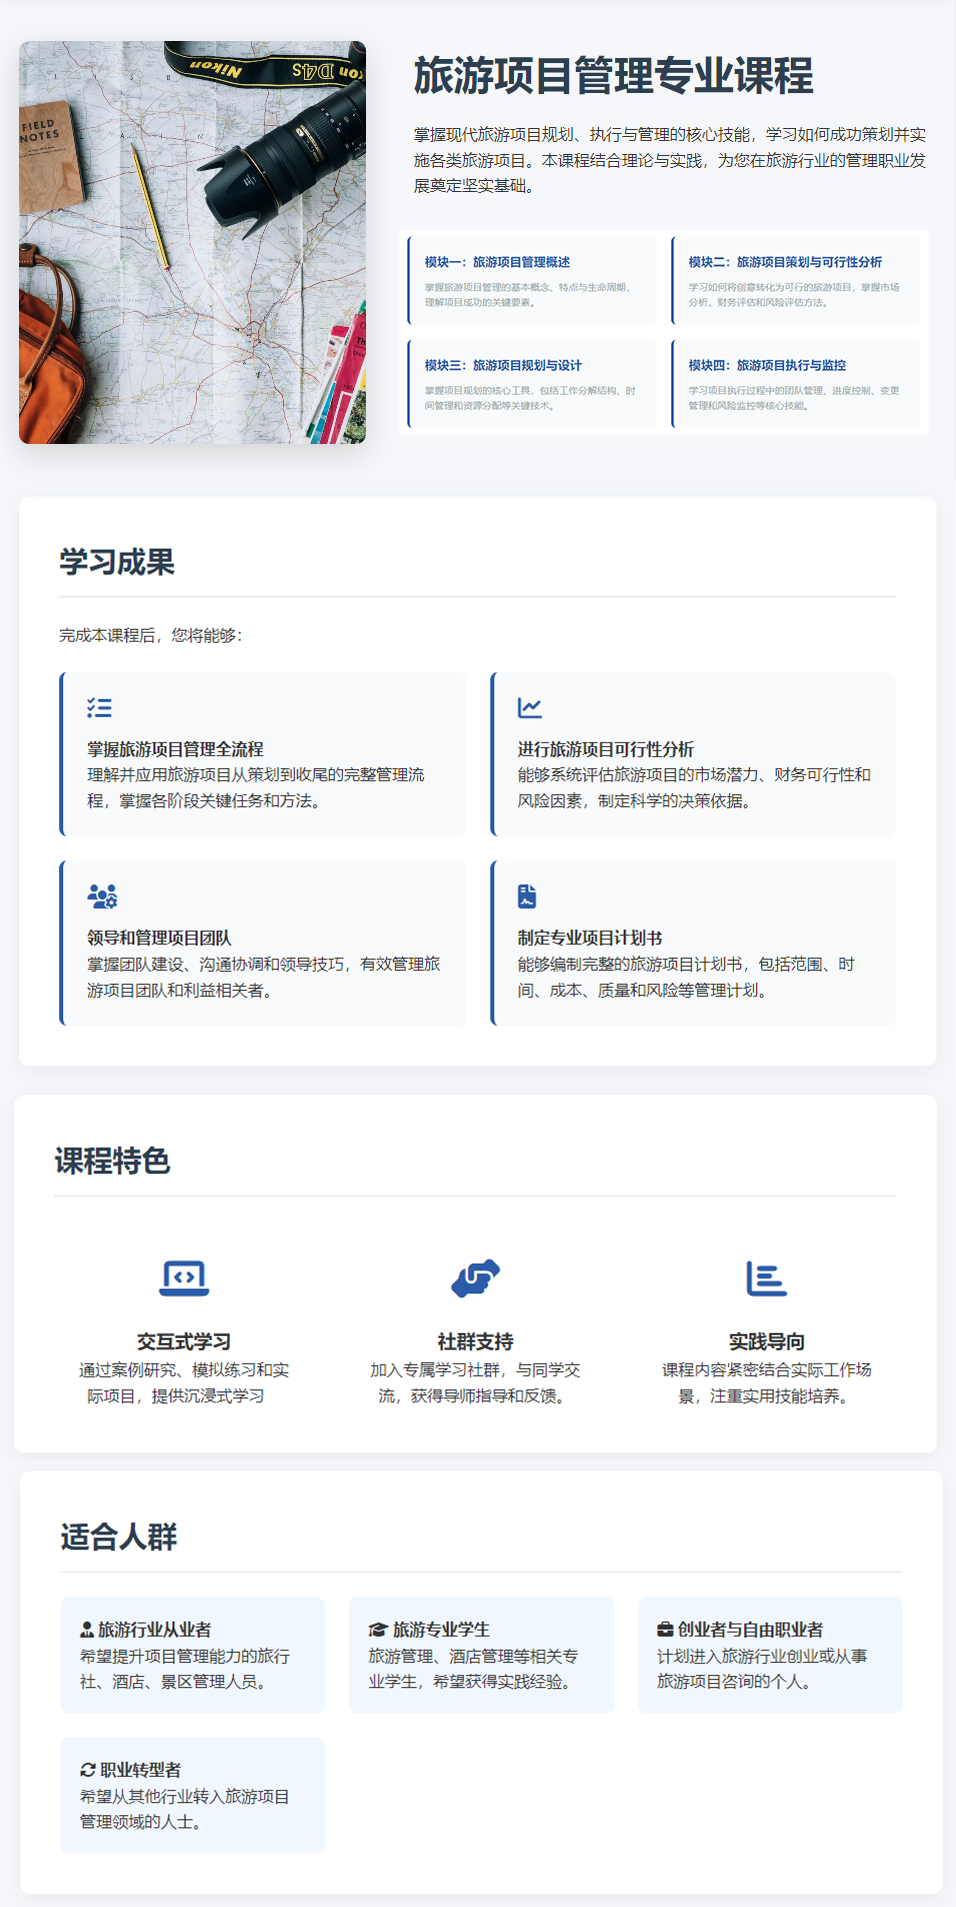Click the 职业转型者 audience title

pyautogui.click(x=140, y=1769)
